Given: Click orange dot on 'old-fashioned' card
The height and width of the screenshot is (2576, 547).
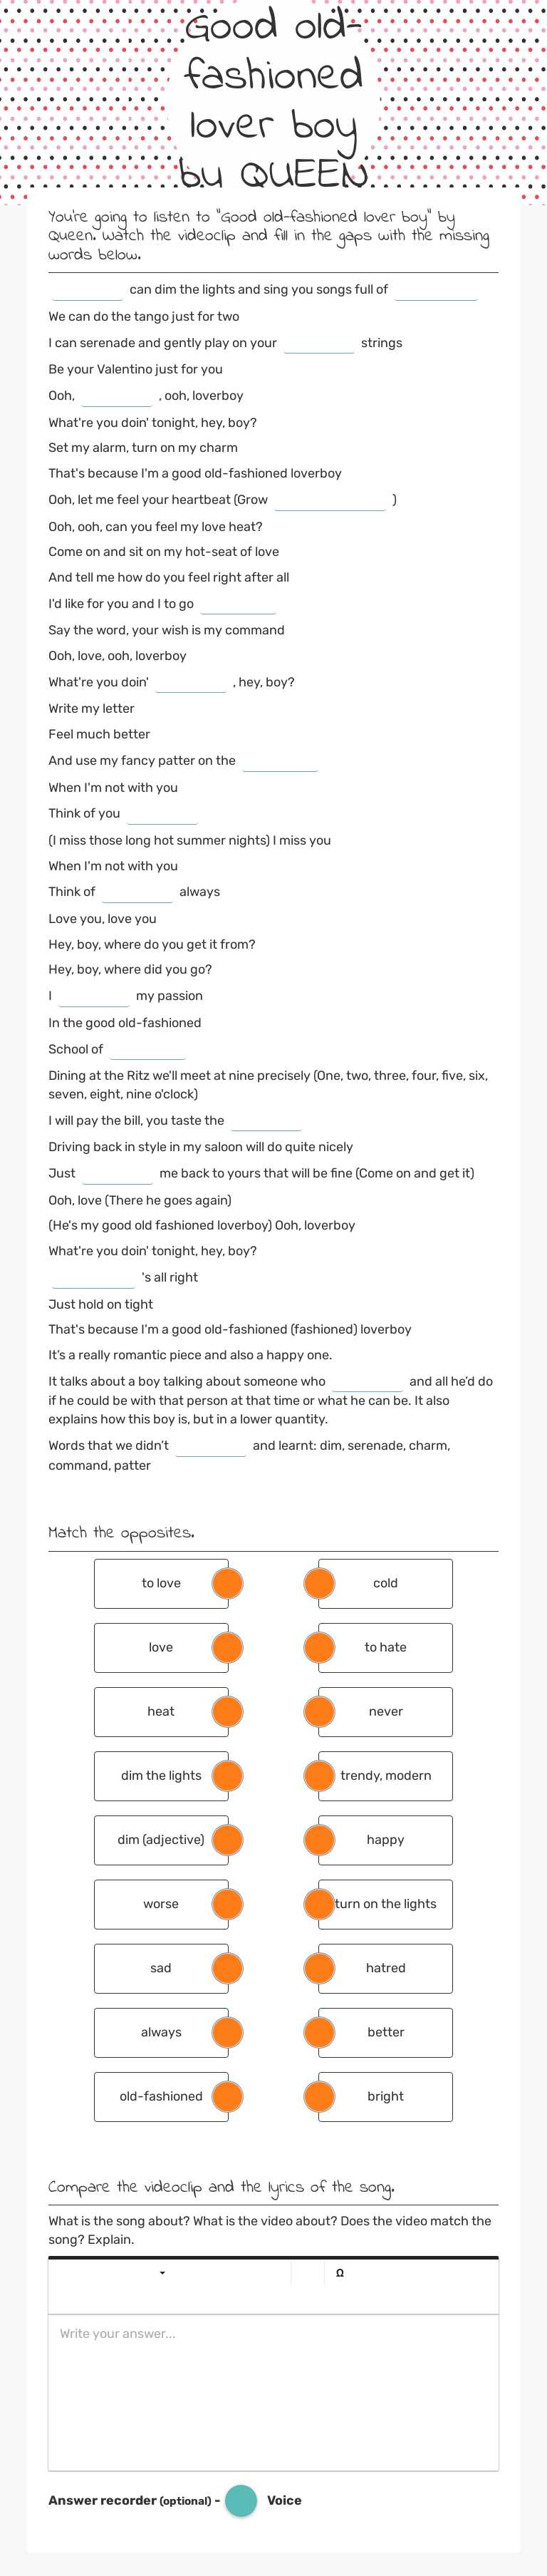Looking at the screenshot, I should click(x=227, y=2096).
